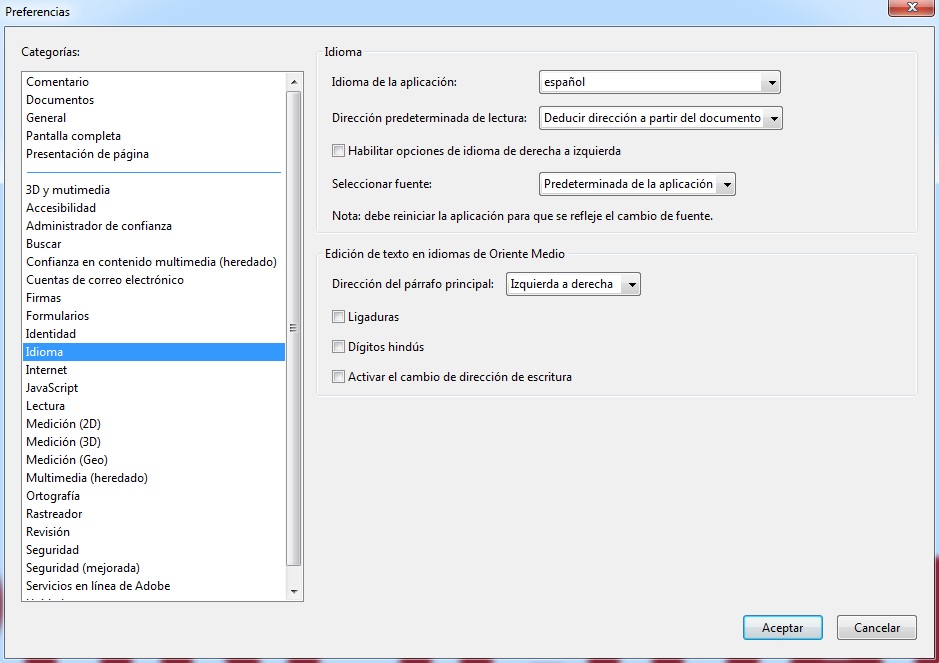Activate cambio de dirección de escritura
The height and width of the screenshot is (663, 939).
click(337, 377)
